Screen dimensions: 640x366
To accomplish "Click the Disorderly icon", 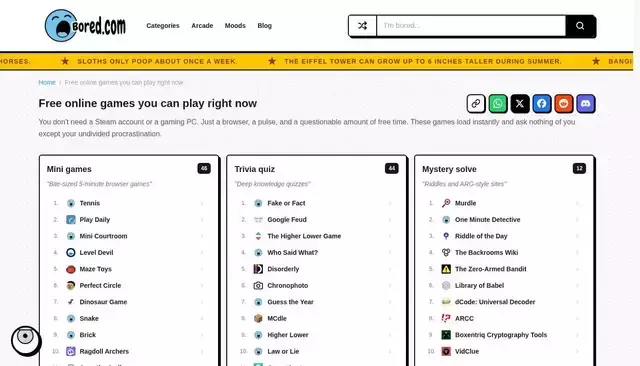I will [x=258, y=269].
